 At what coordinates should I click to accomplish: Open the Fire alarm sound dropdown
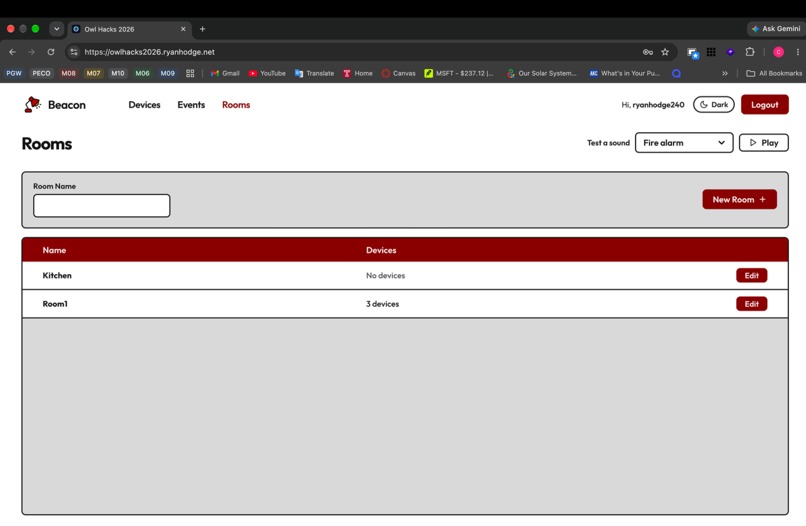[684, 143]
